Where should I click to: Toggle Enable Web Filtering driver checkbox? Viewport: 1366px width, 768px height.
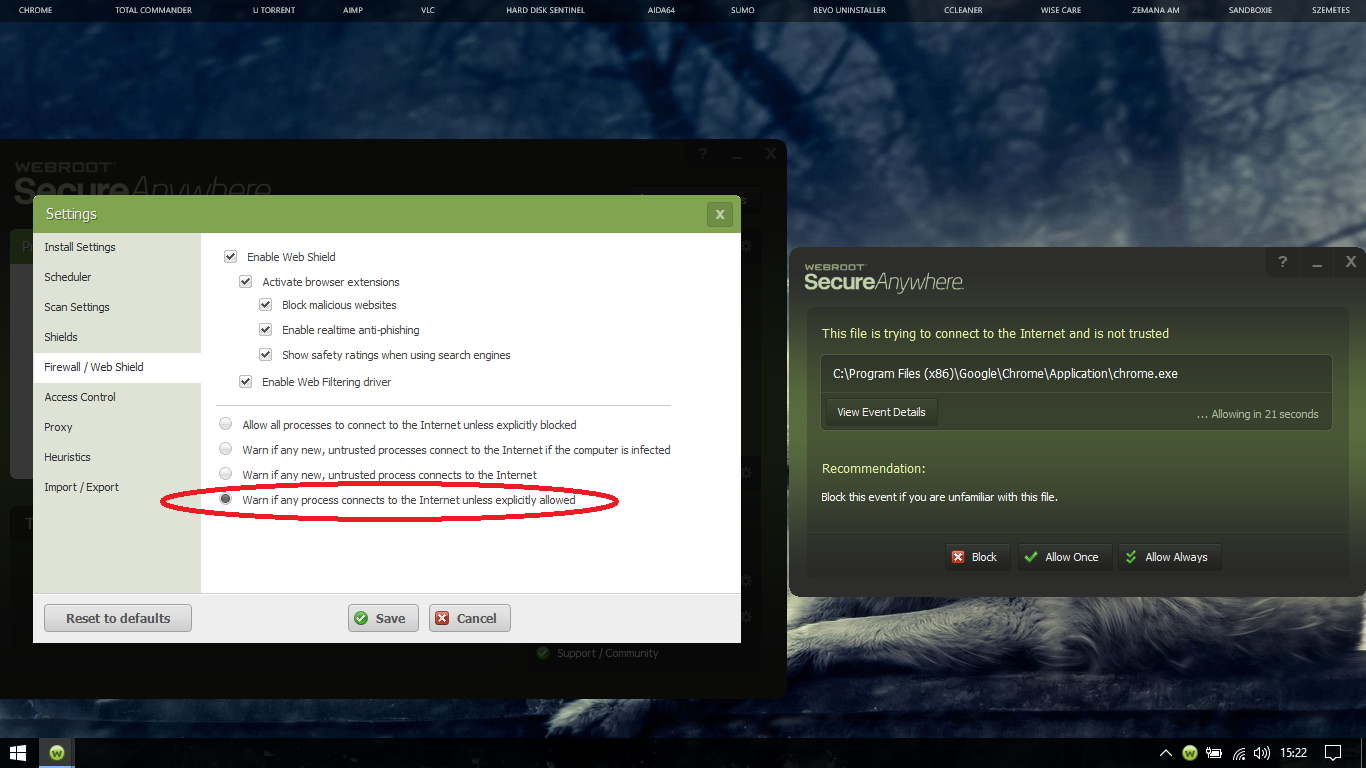click(x=246, y=382)
